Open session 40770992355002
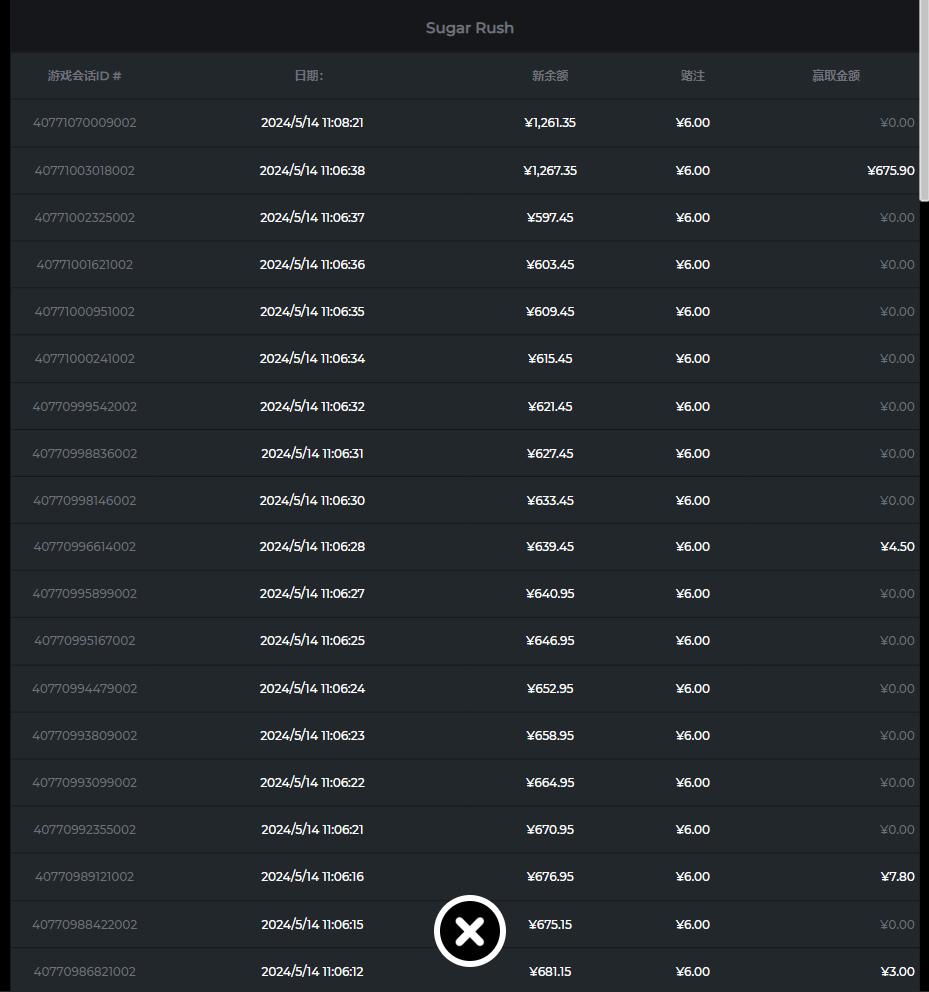Screen dimensions: 929x992 pos(85,829)
